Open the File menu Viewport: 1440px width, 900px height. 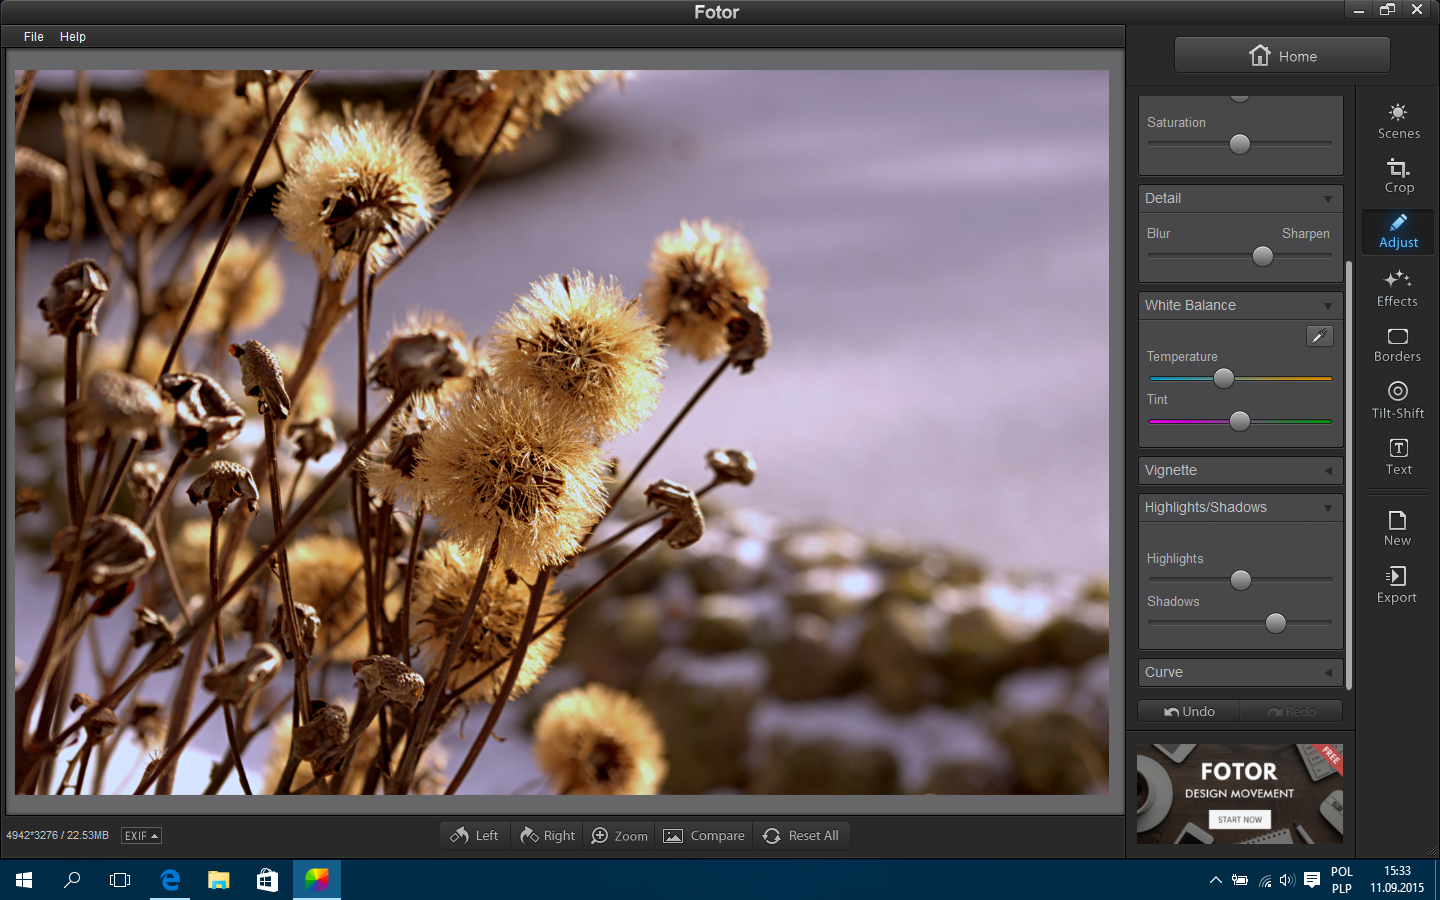tap(34, 36)
